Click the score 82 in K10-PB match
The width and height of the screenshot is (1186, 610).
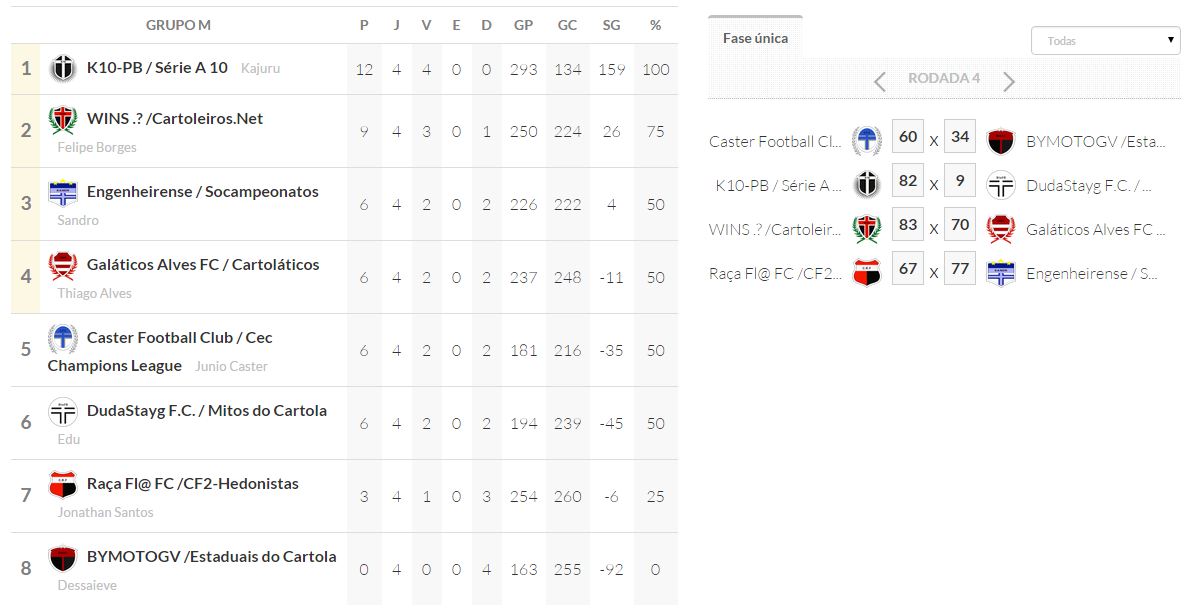click(x=908, y=182)
